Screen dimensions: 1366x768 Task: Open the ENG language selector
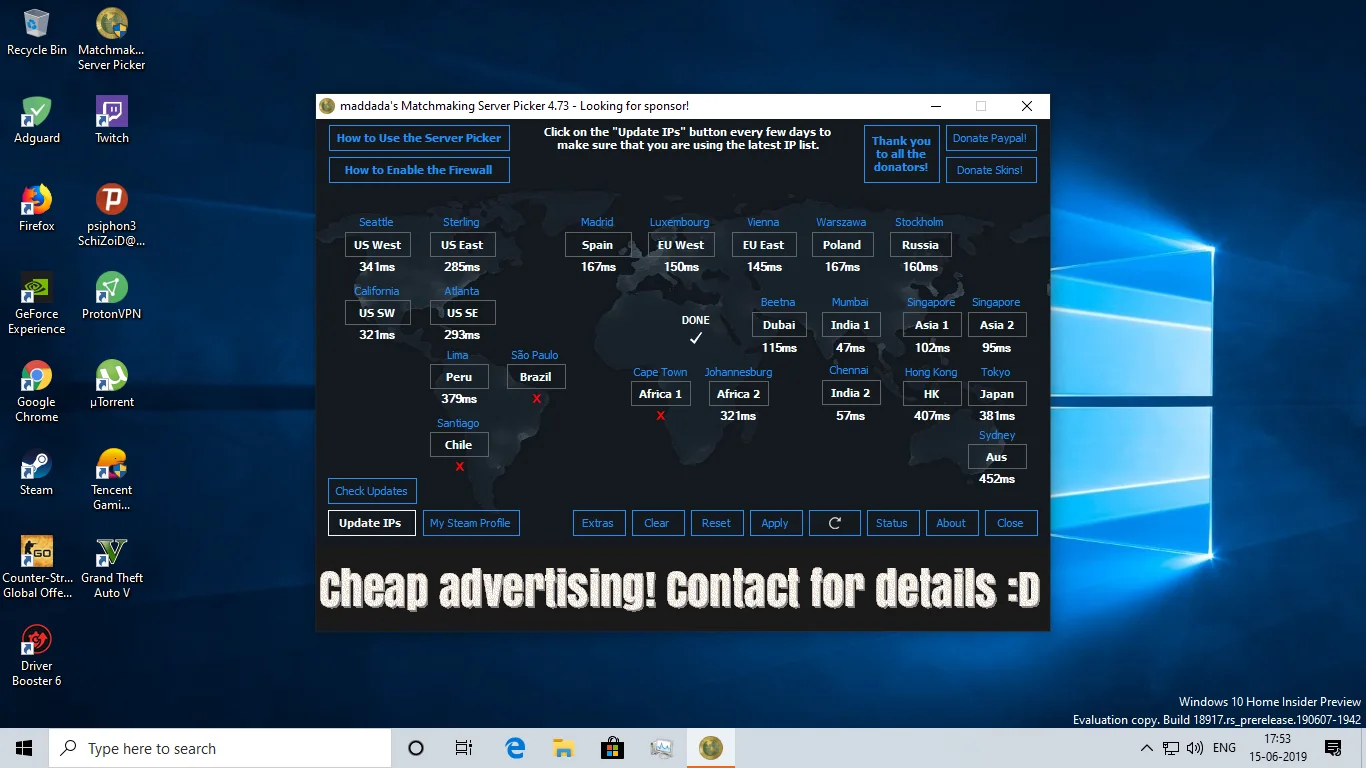[x=1225, y=747]
